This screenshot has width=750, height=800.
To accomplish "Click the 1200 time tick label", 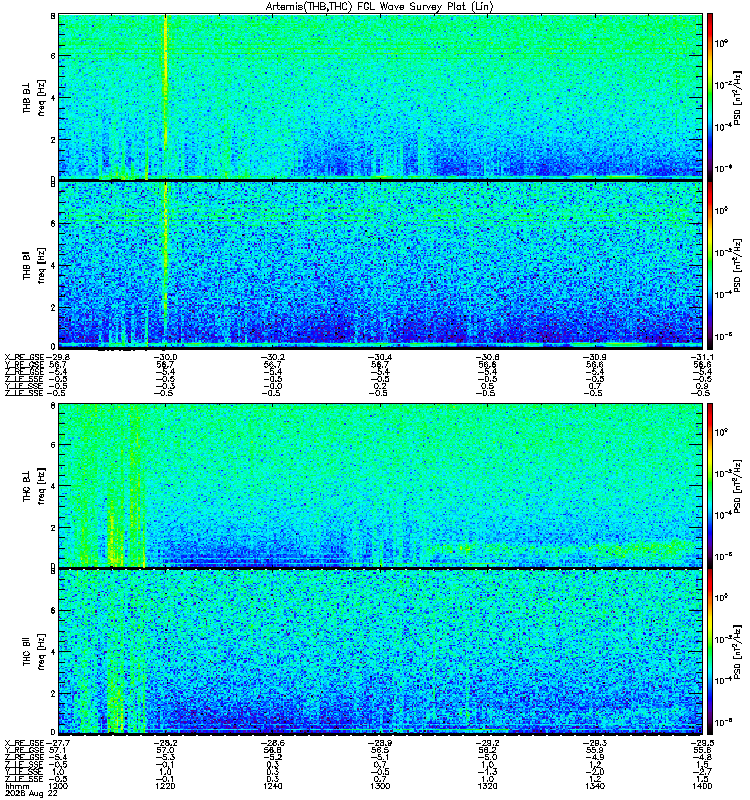I will (x=57, y=786).
